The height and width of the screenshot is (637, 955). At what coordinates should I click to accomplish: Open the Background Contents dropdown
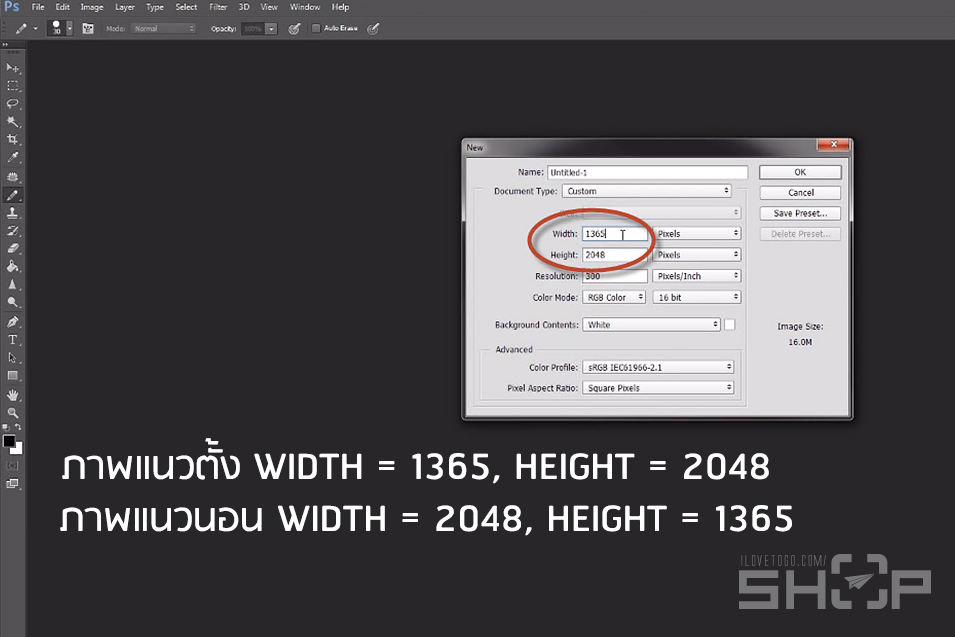point(652,325)
